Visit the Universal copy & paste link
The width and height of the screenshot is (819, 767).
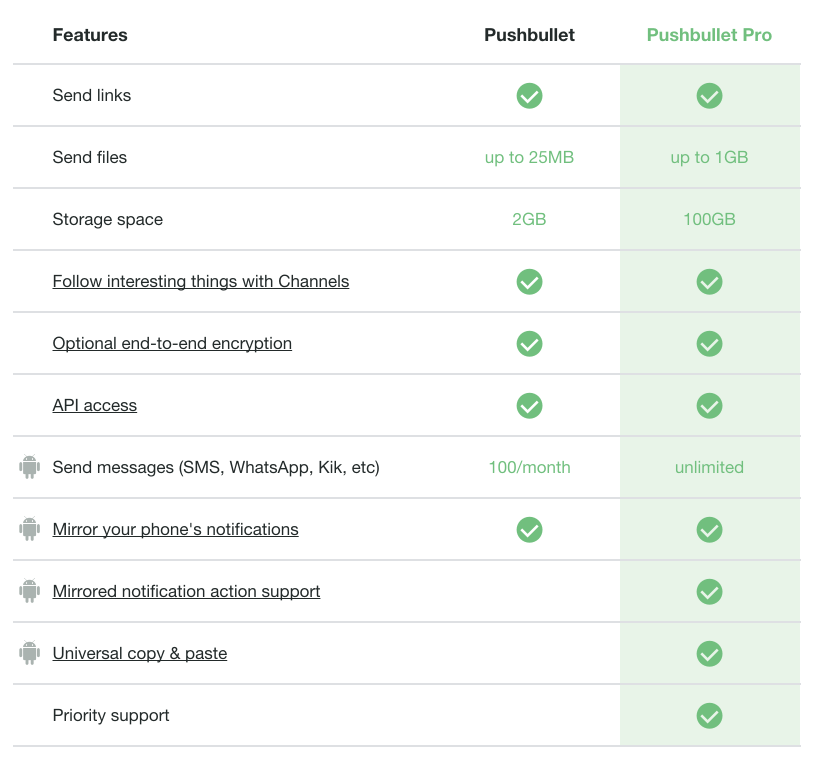pyautogui.click(x=139, y=653)
